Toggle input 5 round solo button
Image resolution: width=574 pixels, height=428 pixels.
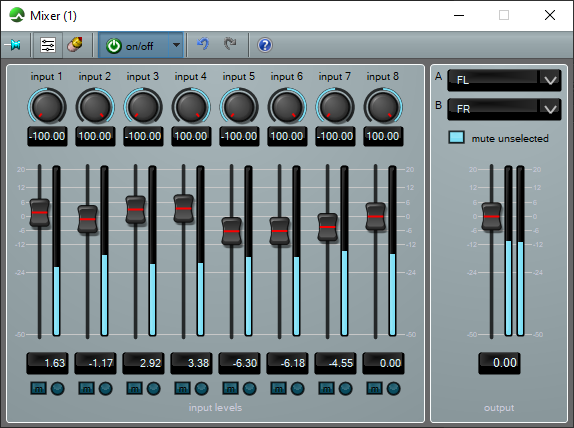click(249, 388)
